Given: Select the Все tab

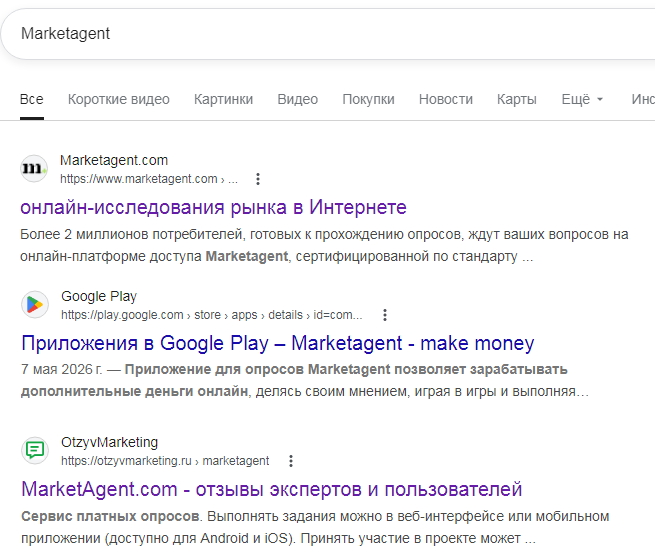Looking at the screenshot, I should click(x=32, y=99).
